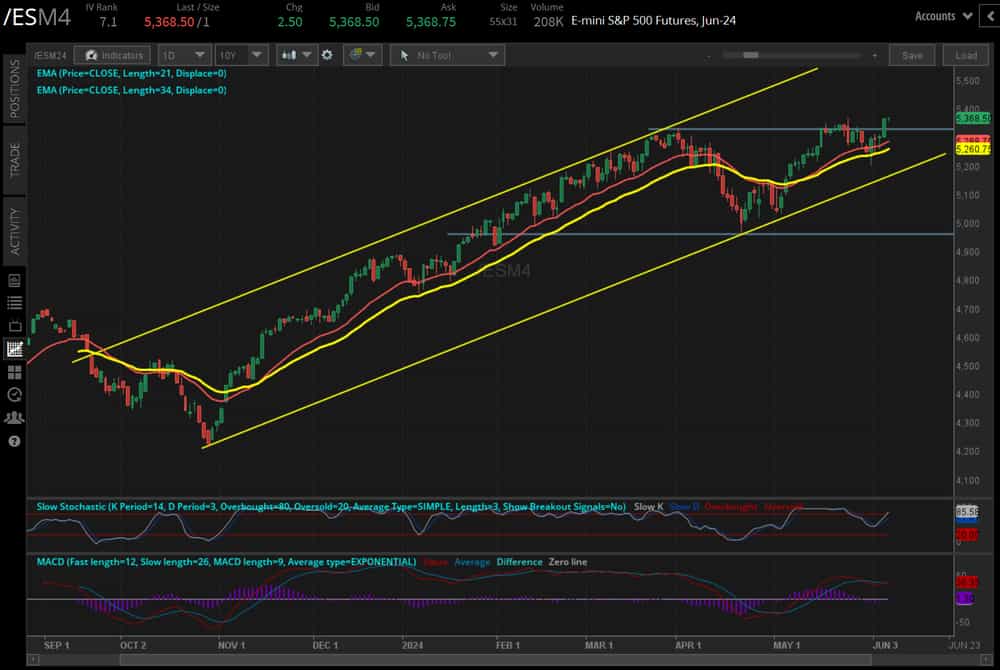Click the Zero line legend label
The image size is (1000, 670).
tap(568, 562)
